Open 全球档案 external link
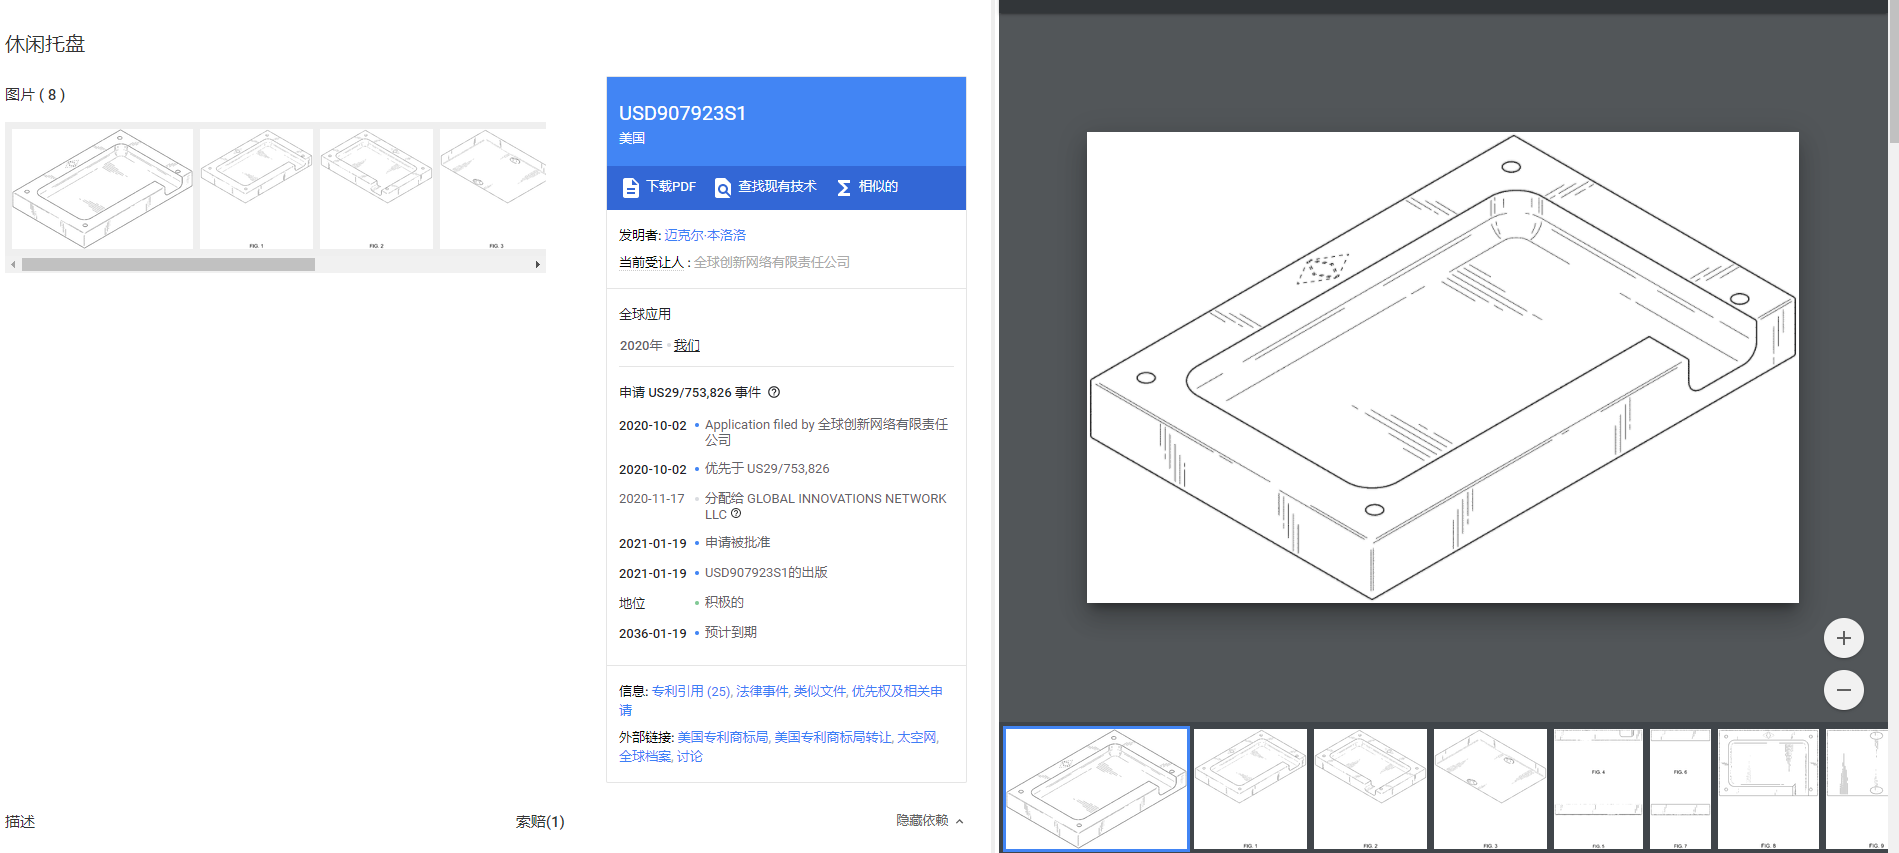 pos(645,757)
